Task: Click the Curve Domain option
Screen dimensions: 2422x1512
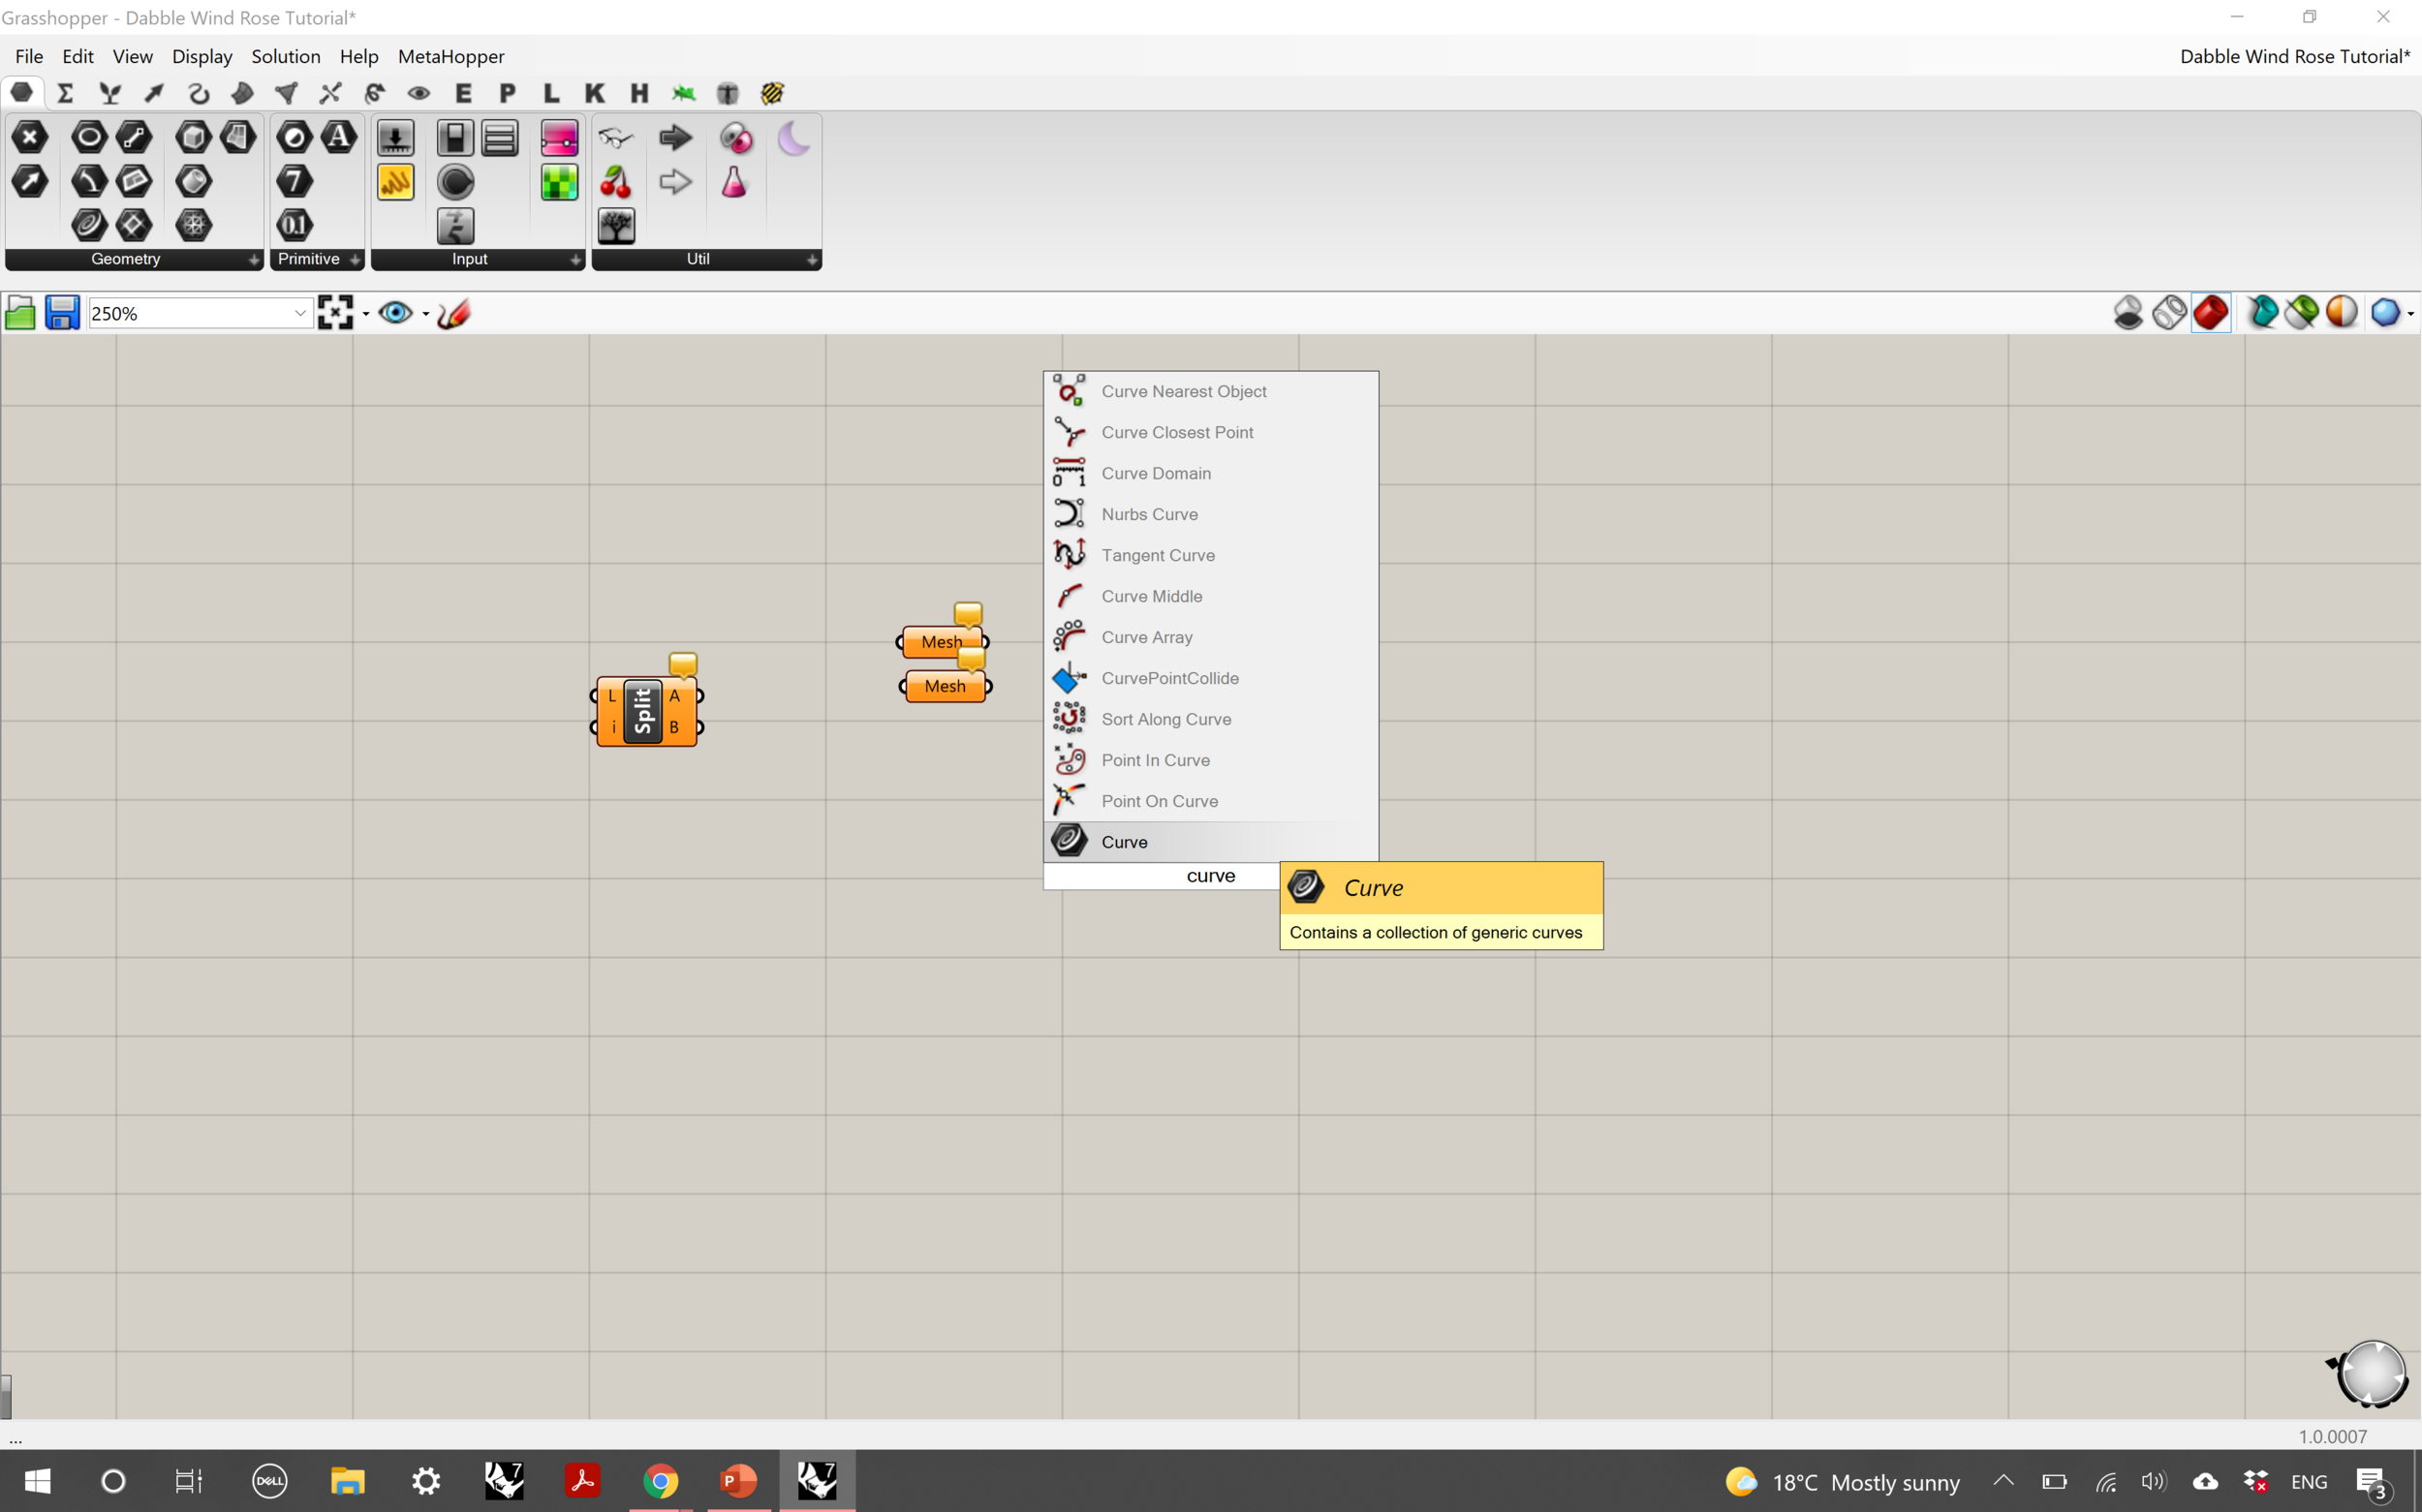Action: tap(1155, 472)
